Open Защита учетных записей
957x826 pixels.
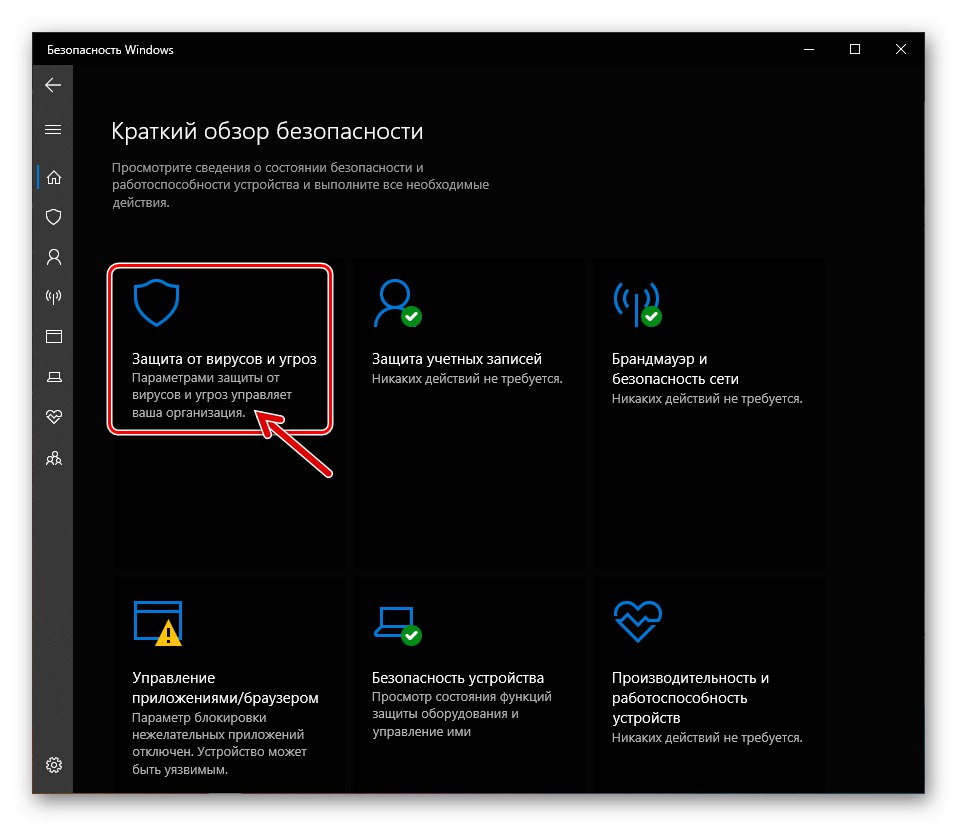[457, 359]
